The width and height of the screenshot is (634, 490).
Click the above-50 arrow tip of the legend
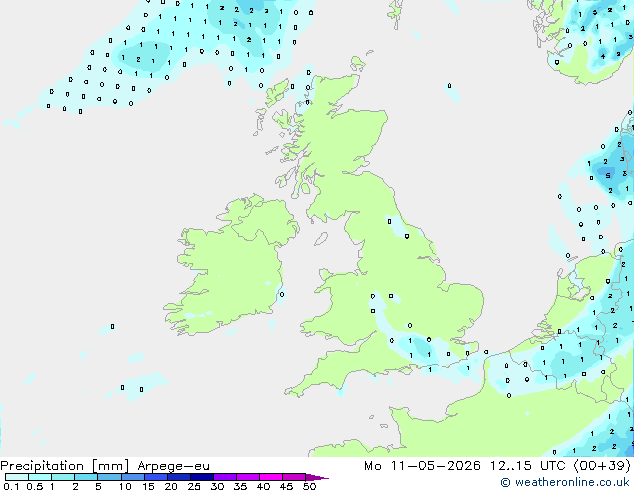(317, 477)
